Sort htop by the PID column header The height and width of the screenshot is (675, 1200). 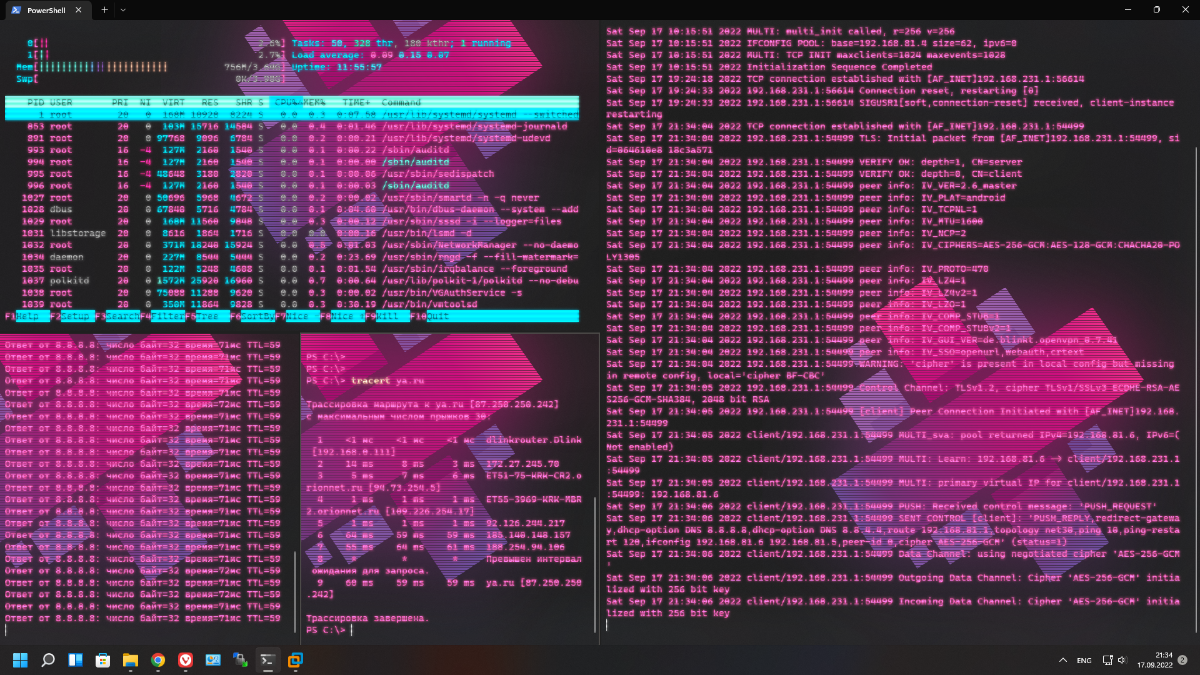tap(35, 102)
